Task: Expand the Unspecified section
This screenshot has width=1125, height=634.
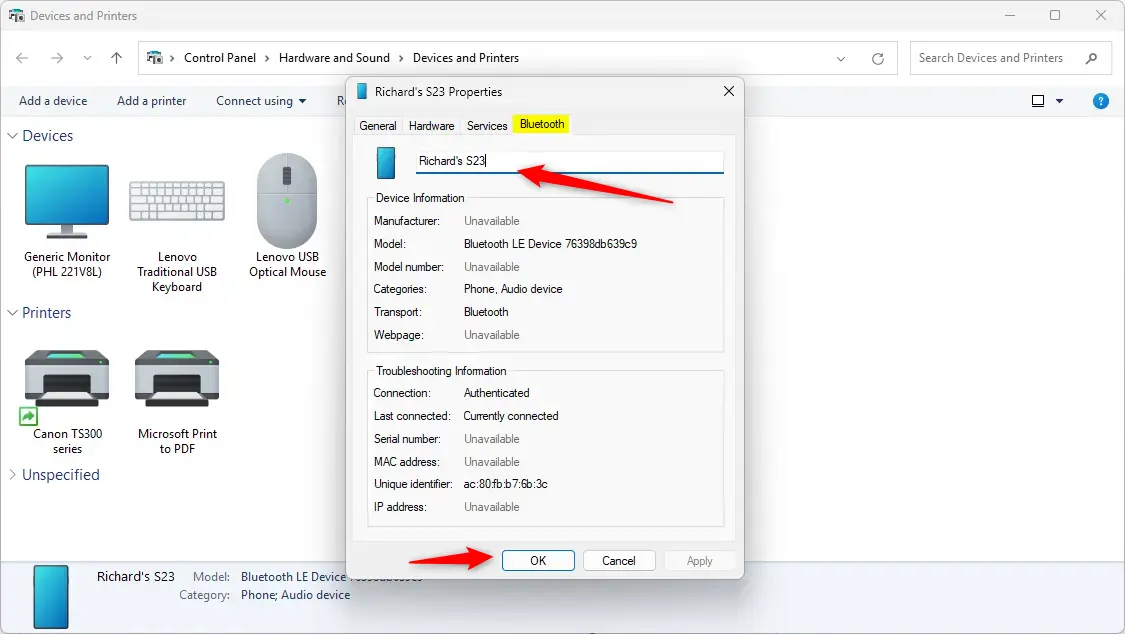Action: pyautogui.click(x=12, y=475)
